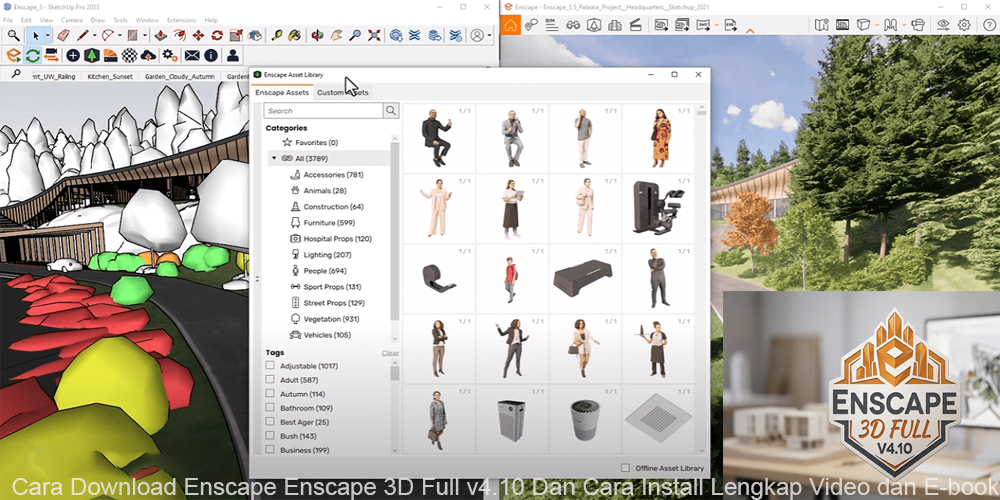
Task: Open Video Editor clapperboard icon in Enscape
Action: point(635,25)
